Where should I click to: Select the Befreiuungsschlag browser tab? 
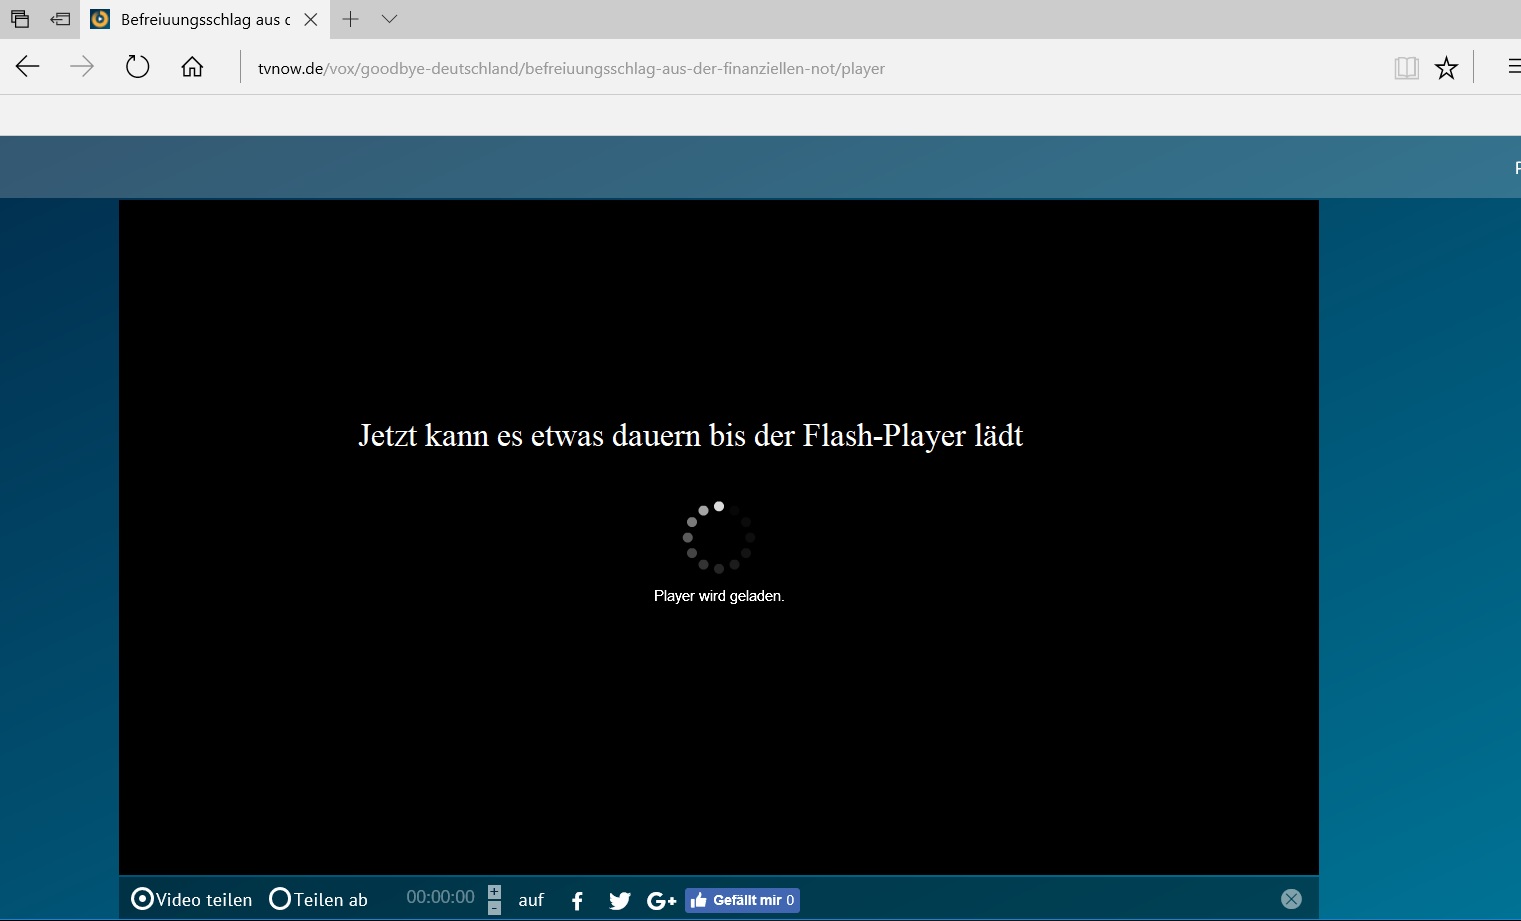coord(205,19)
